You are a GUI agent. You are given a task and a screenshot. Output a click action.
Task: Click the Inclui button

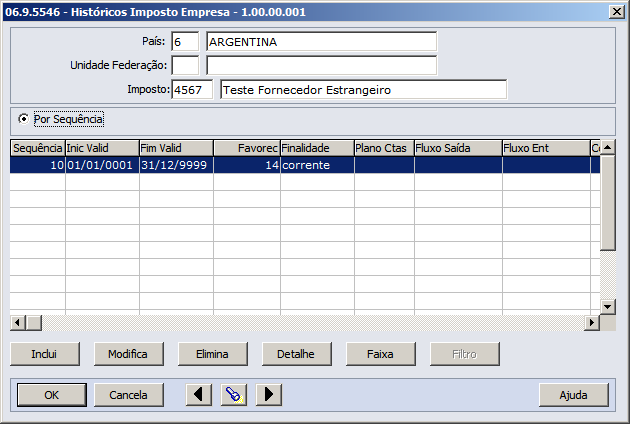[45, 354]
